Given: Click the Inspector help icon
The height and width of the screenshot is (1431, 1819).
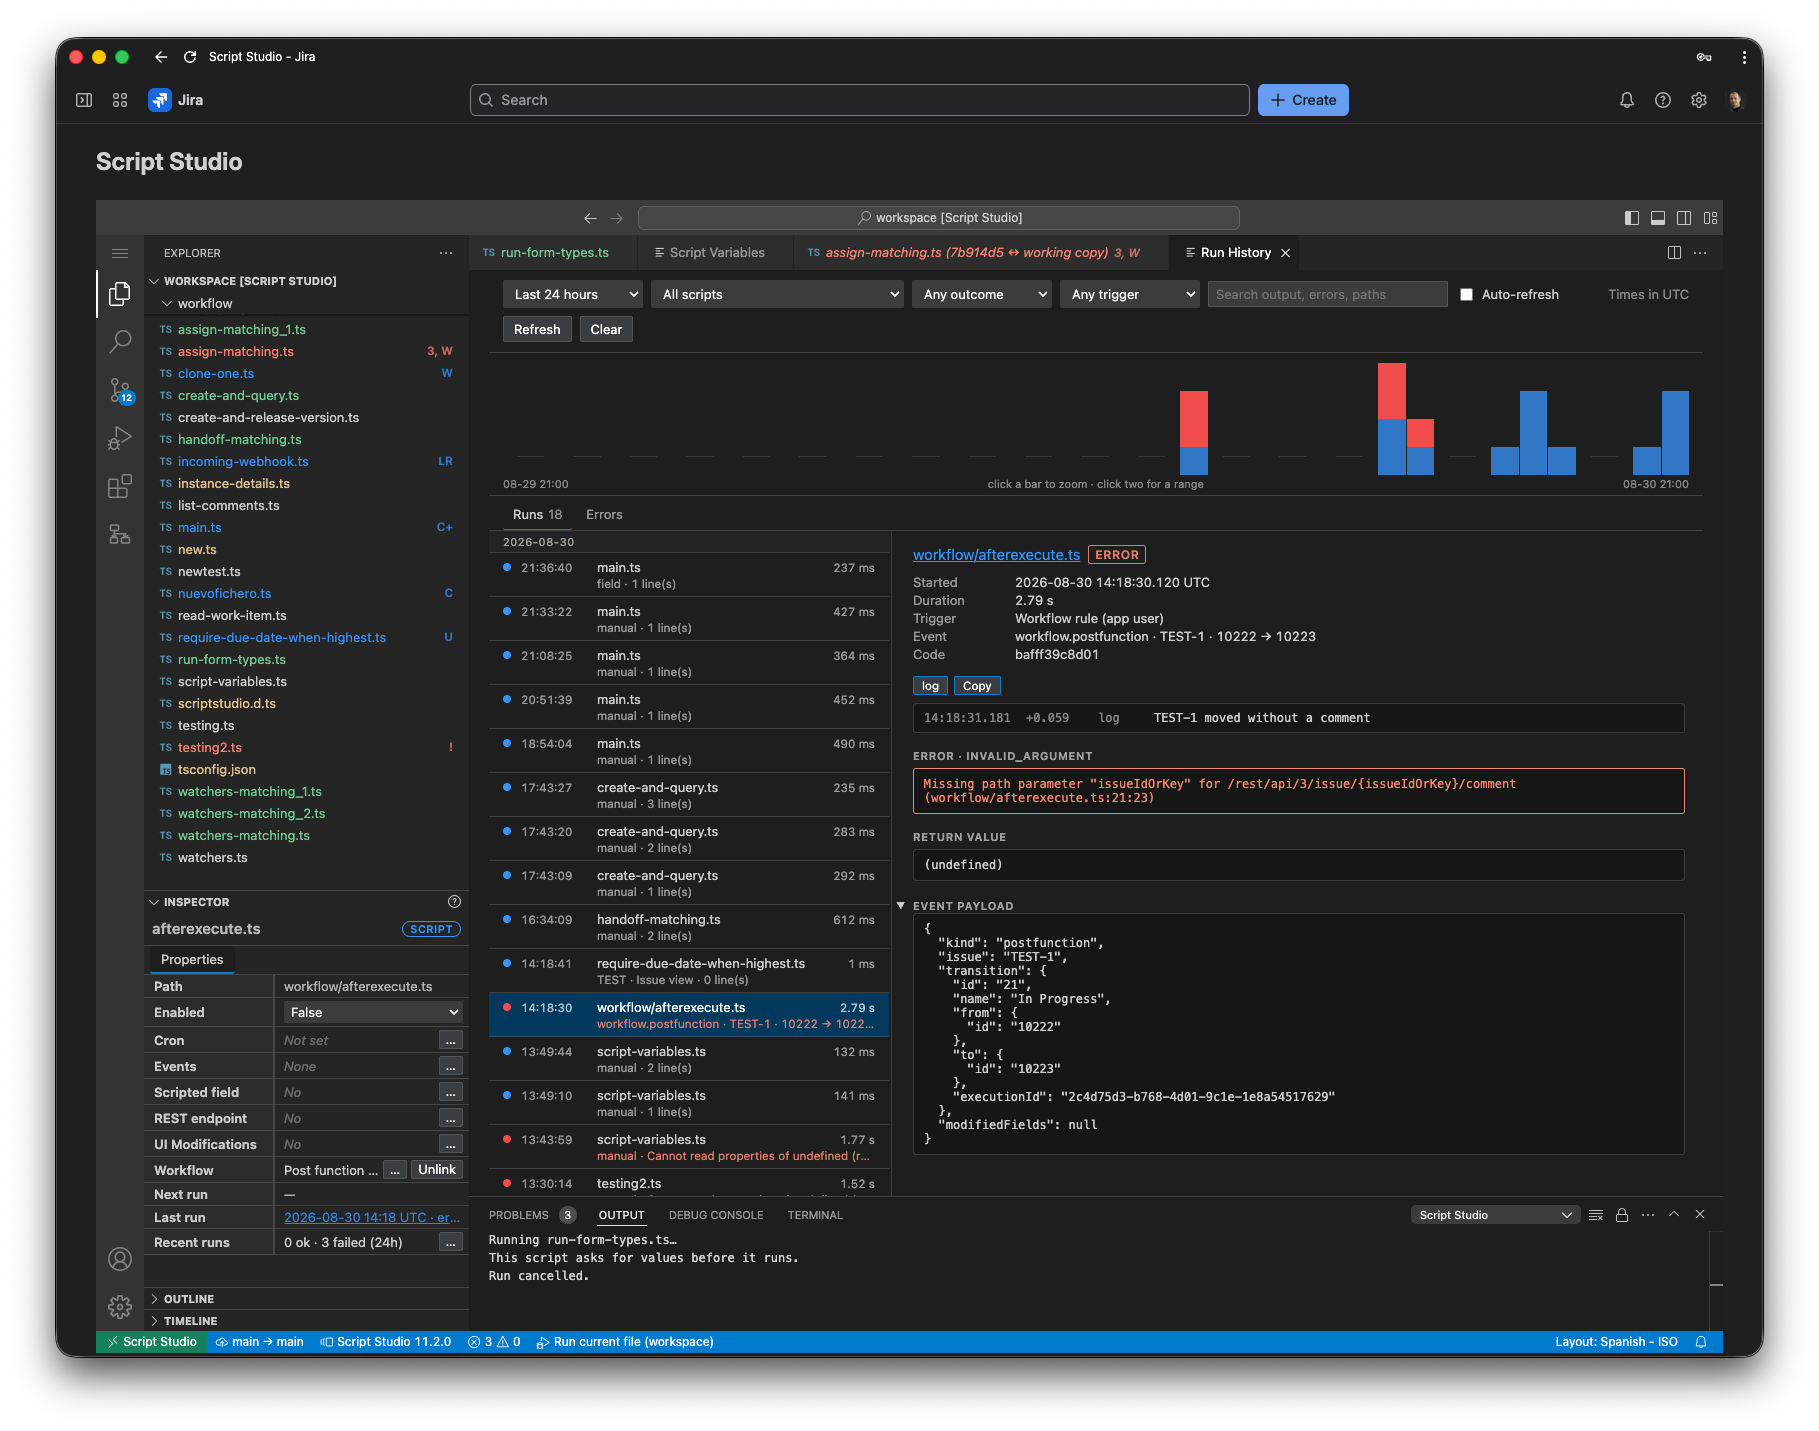Looking at the screenshot, I should 454,902.
